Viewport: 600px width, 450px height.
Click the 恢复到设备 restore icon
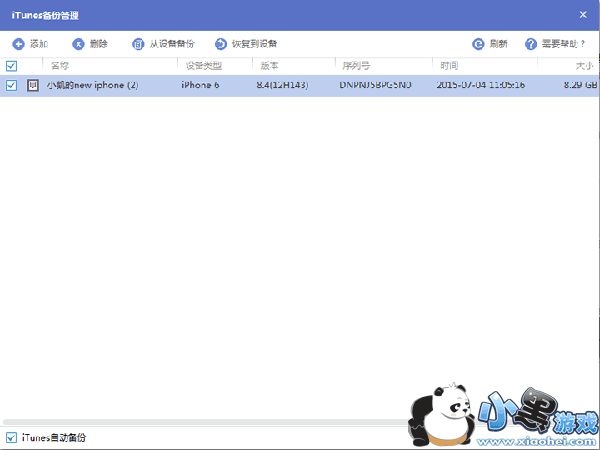click(x=221, y=44)
